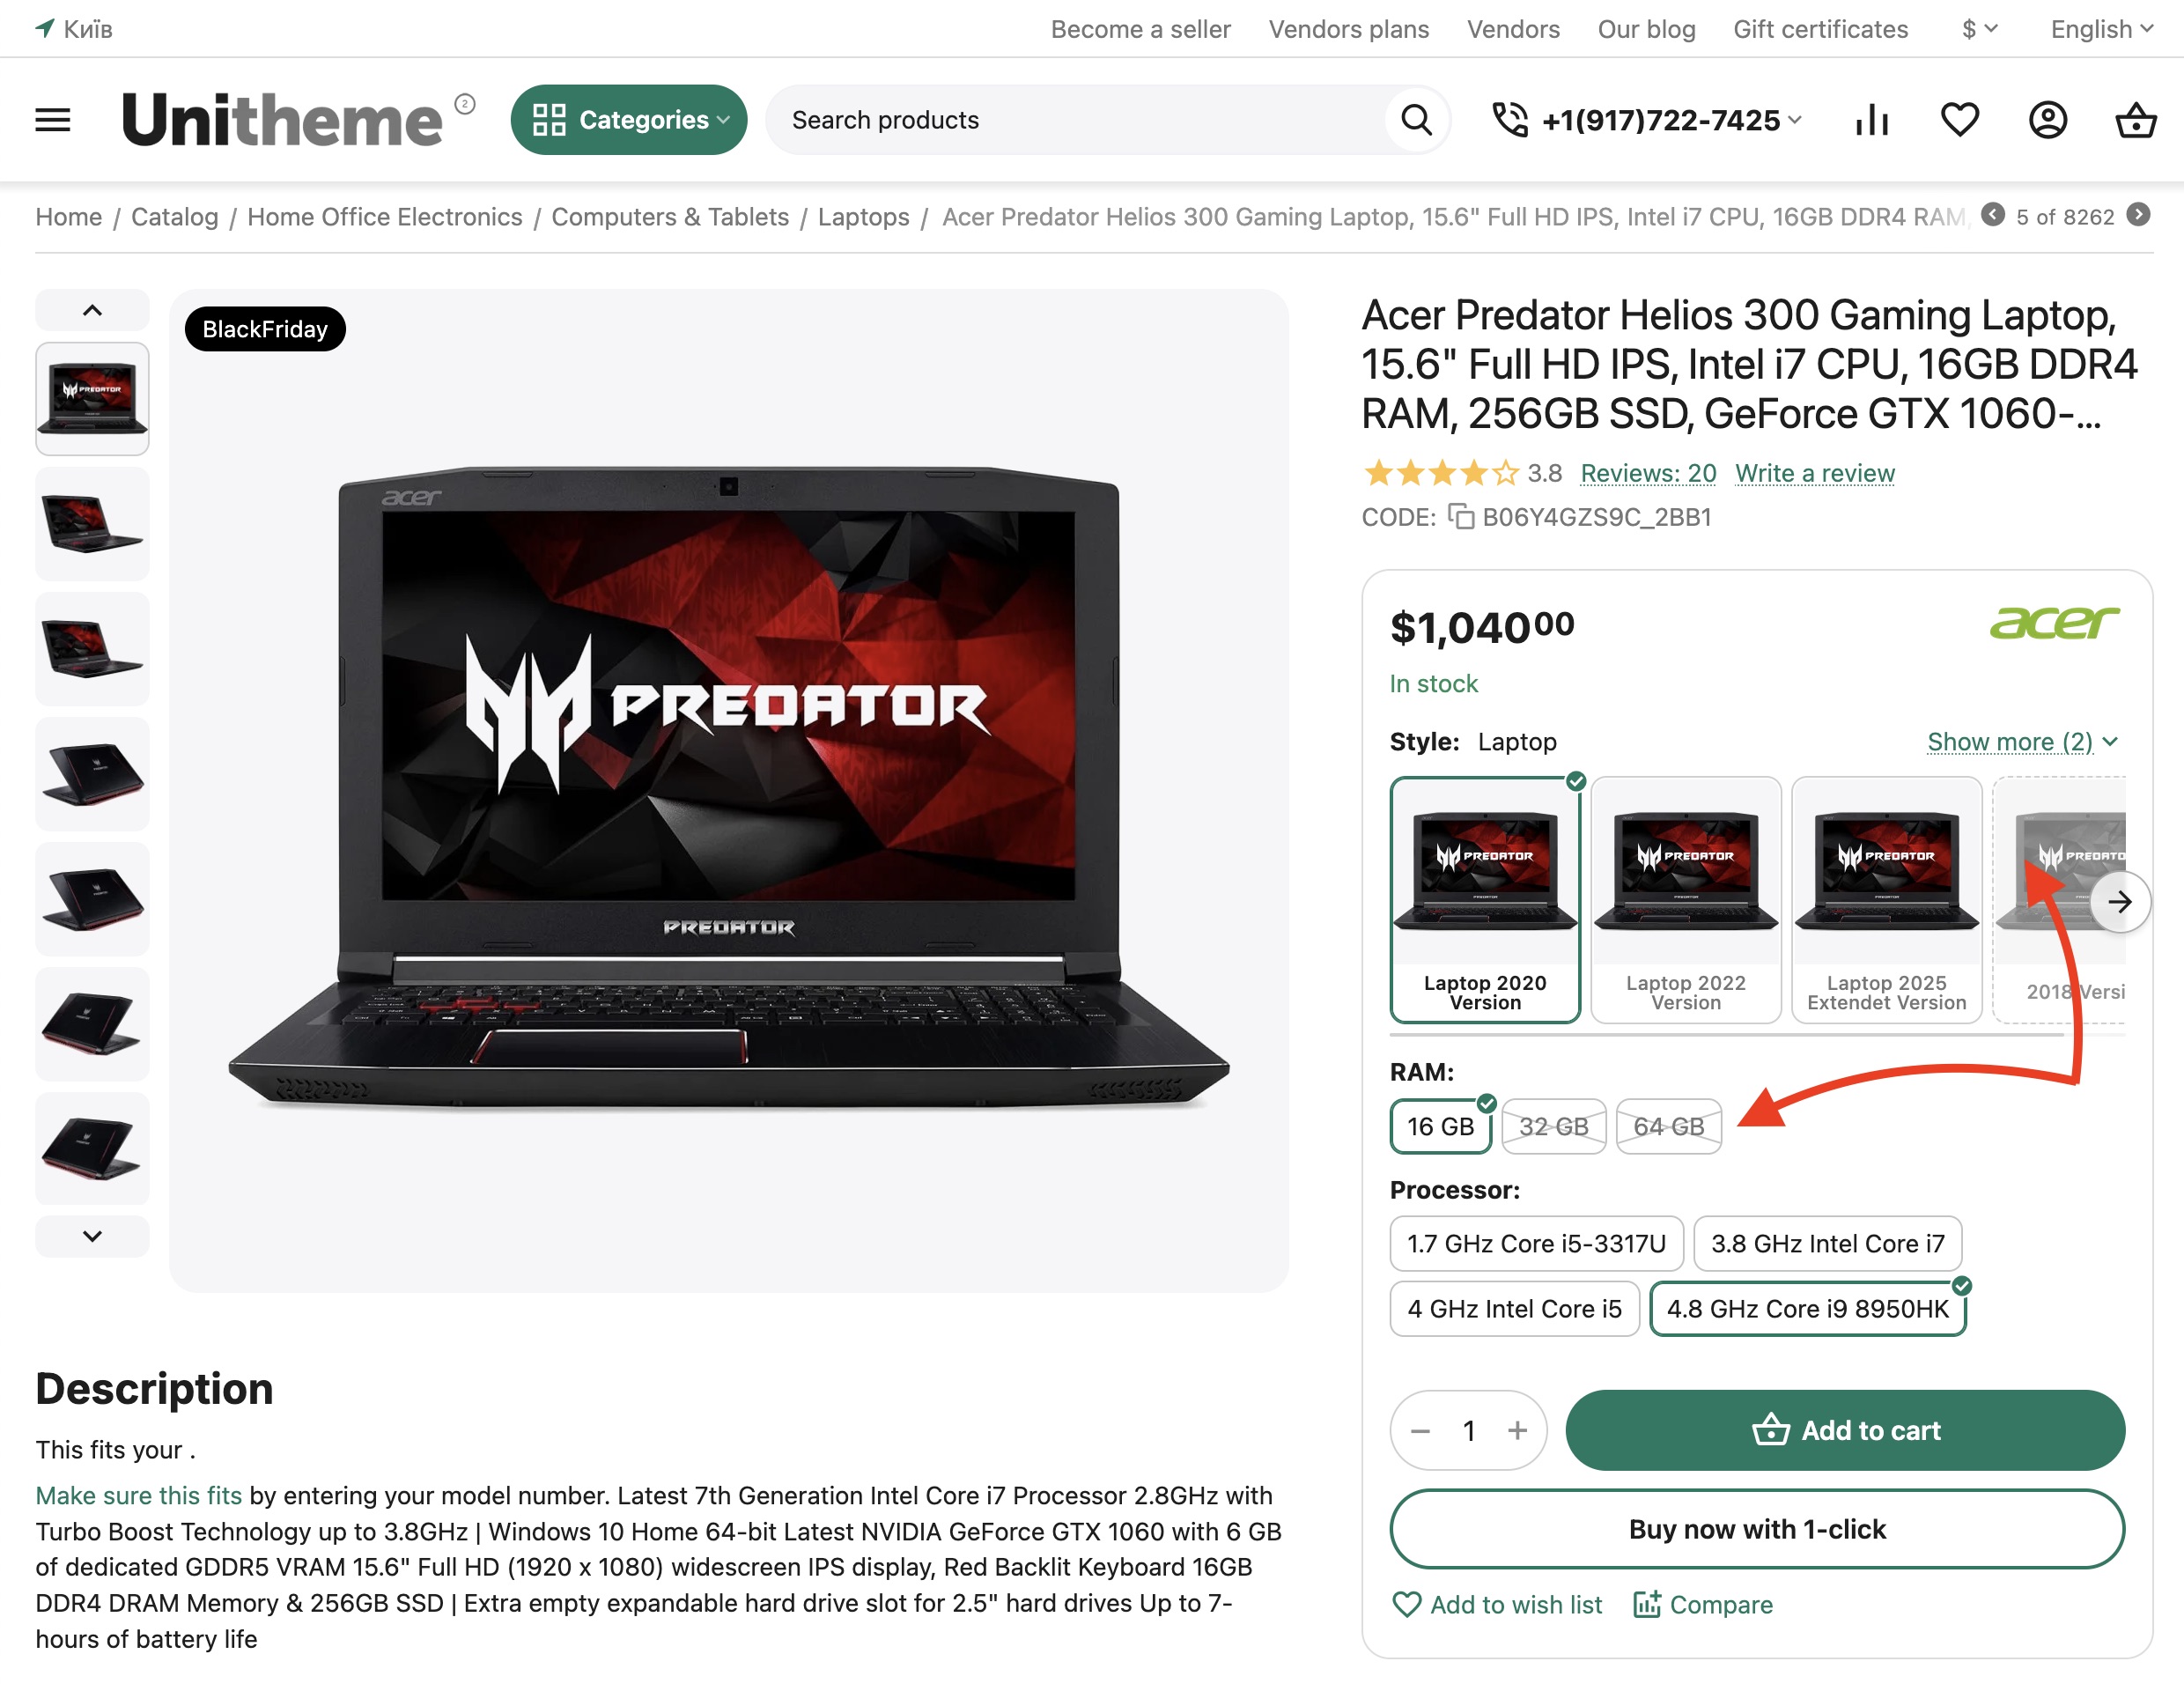
Task: Open the Reviews: 20 link
Action: click(1648, 473)
